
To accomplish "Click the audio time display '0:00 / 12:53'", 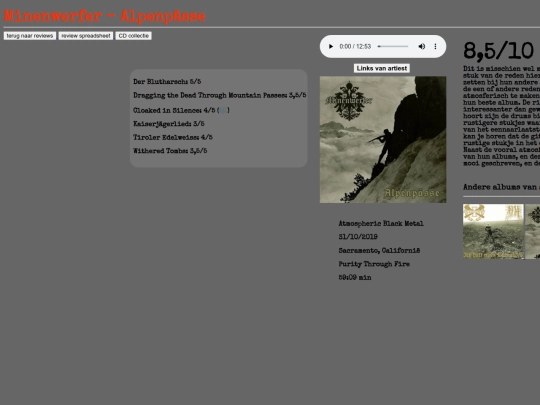I will [x=355, y=46].
